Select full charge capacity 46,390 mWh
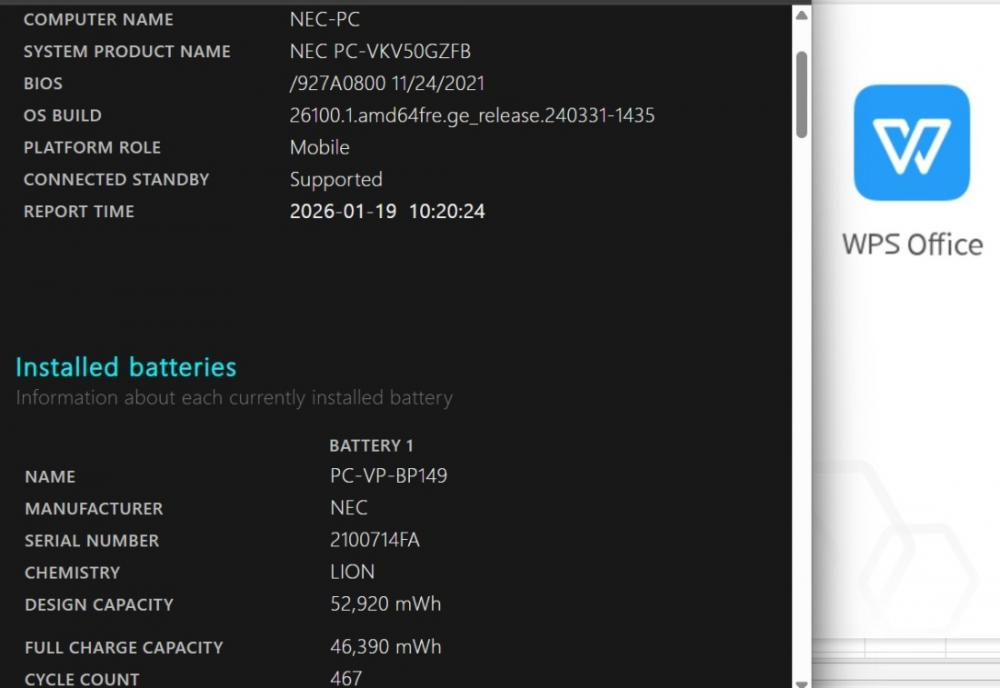The width and height of the screenshot is (1000, 688). click(385, 647)
